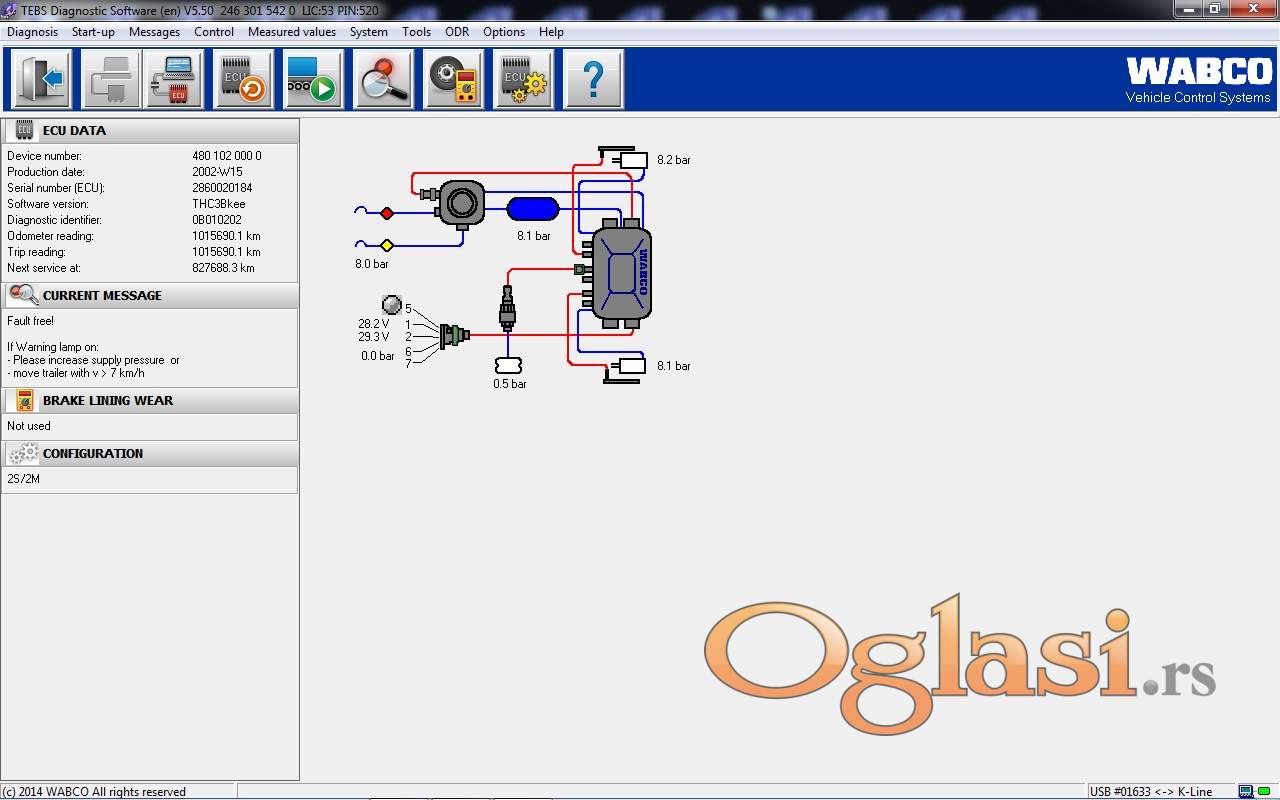Click the CURRENT MESSAGE magnifier icon
The width and height of the screenshot is (1280, 800).
point(23,294)
